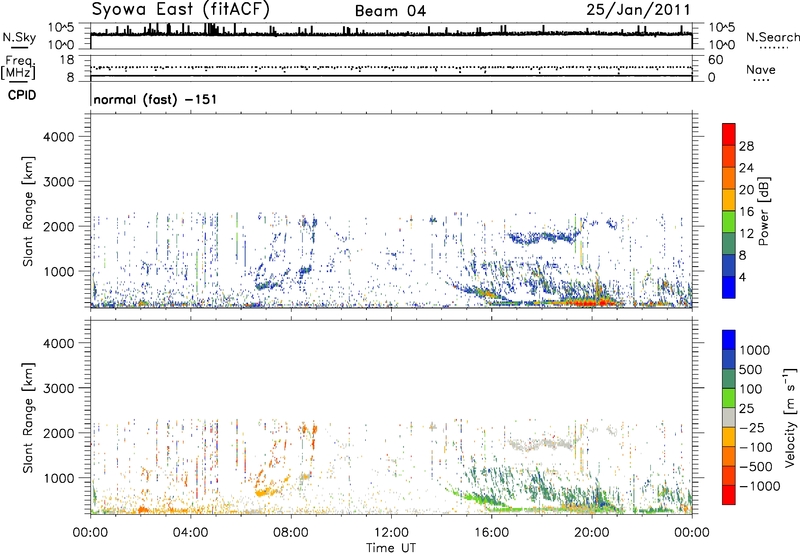Click the 'Slant Range [km]' label of velocity panel
Viewport: 800px width, 554px height.
[x=28, y=418]
